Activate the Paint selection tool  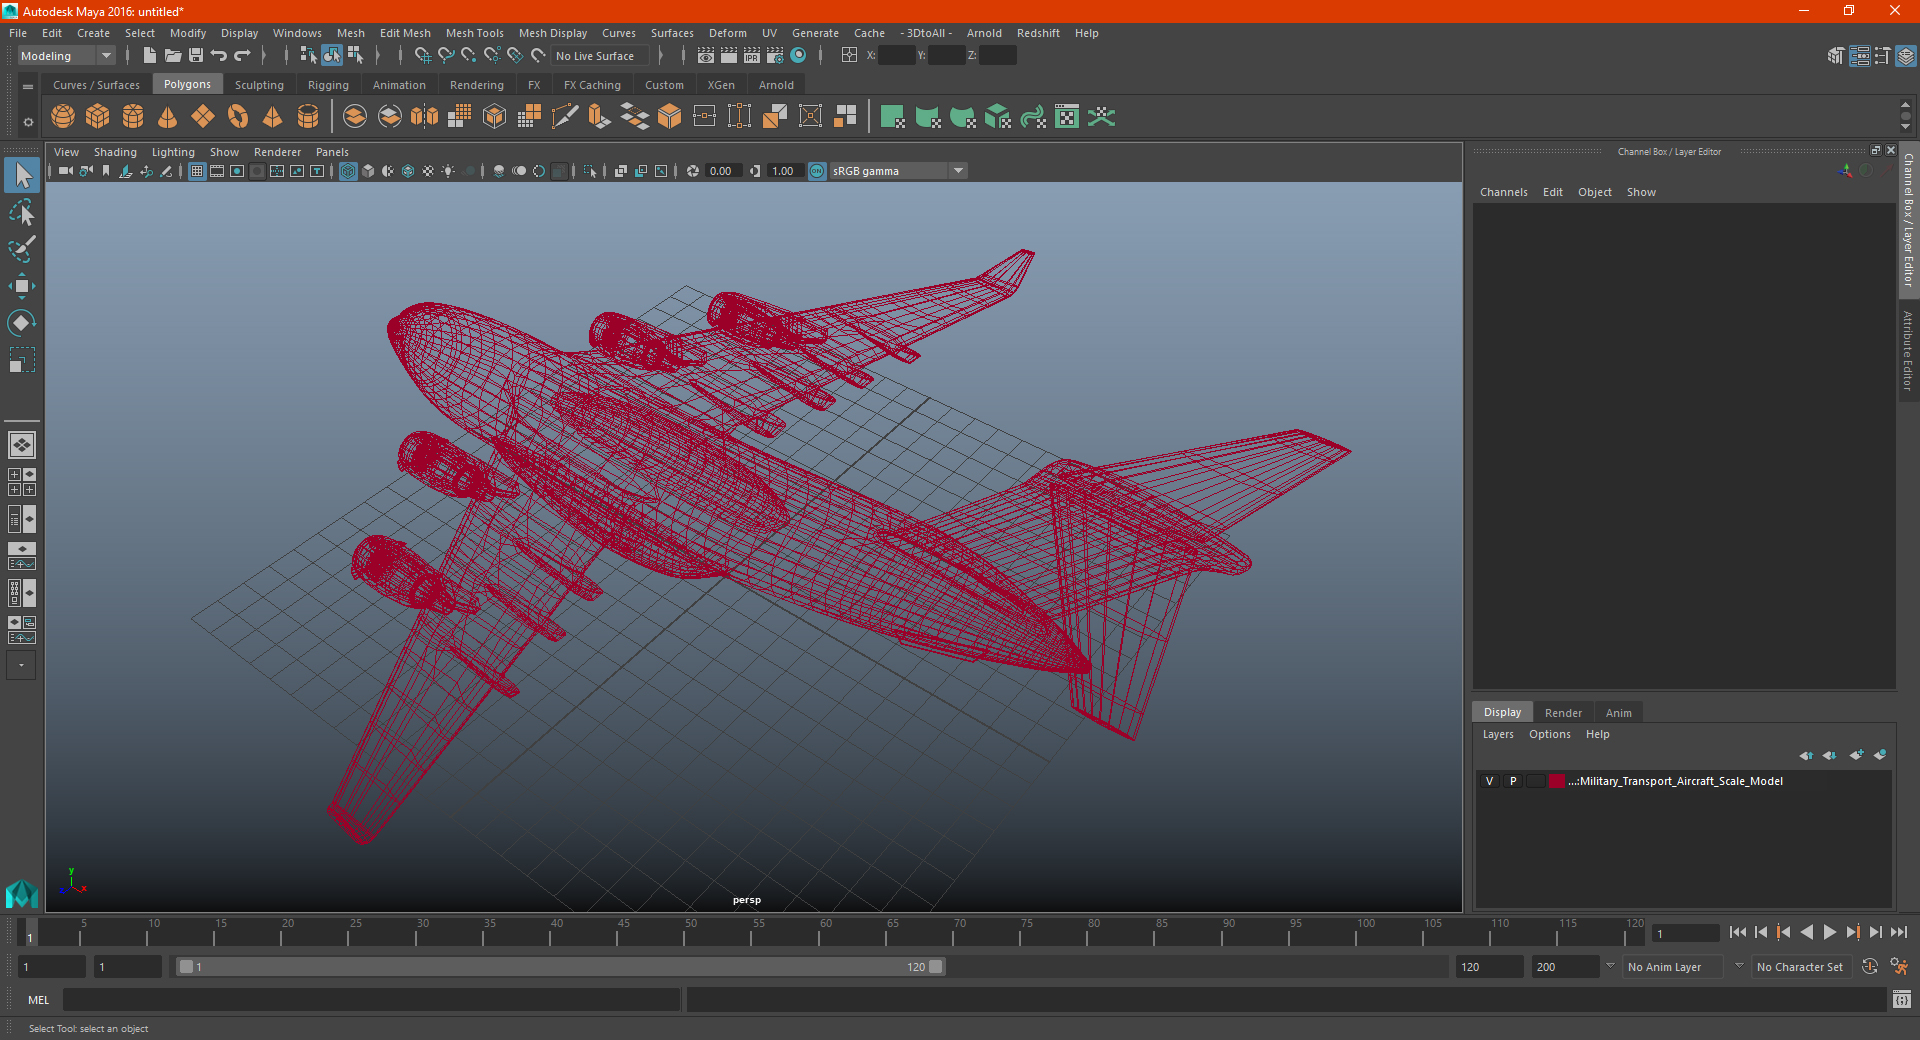22,249
